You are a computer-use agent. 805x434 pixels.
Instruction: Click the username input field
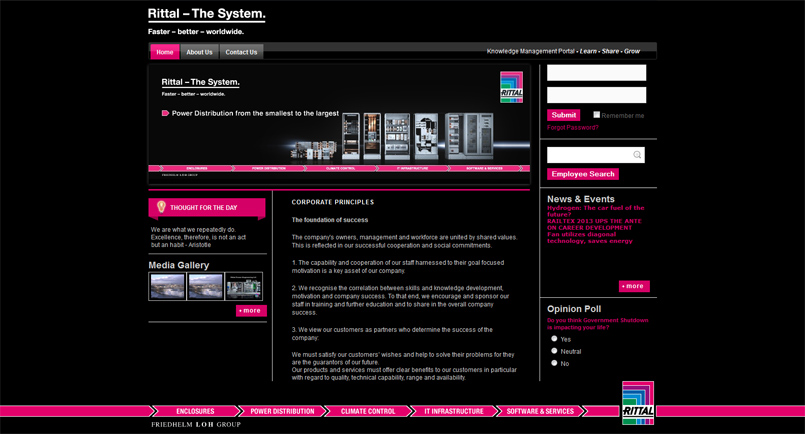(597, 73)
